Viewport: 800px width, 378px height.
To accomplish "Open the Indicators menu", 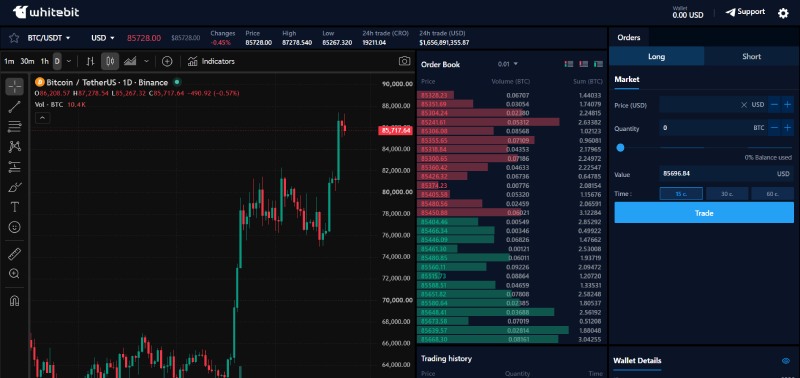I will [x=211, y=61].
